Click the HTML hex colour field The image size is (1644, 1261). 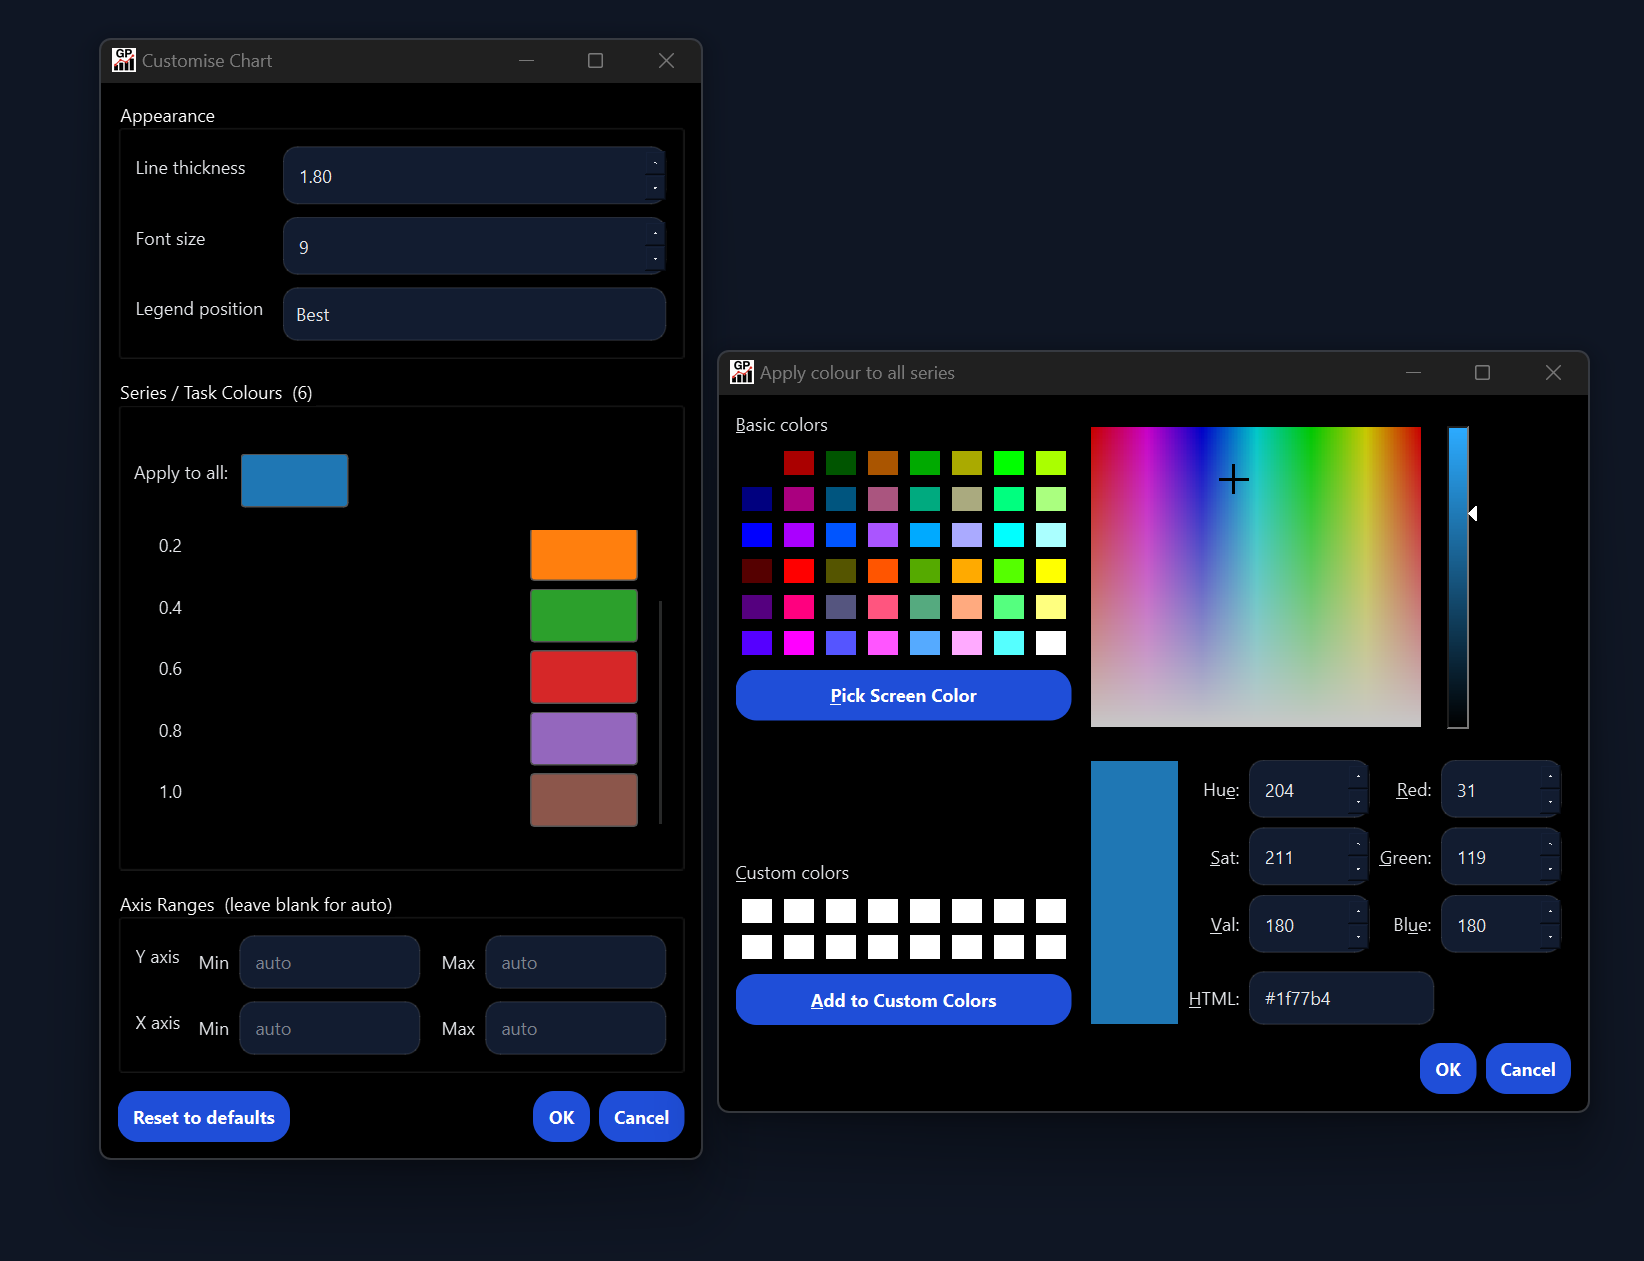point(1341,998)
